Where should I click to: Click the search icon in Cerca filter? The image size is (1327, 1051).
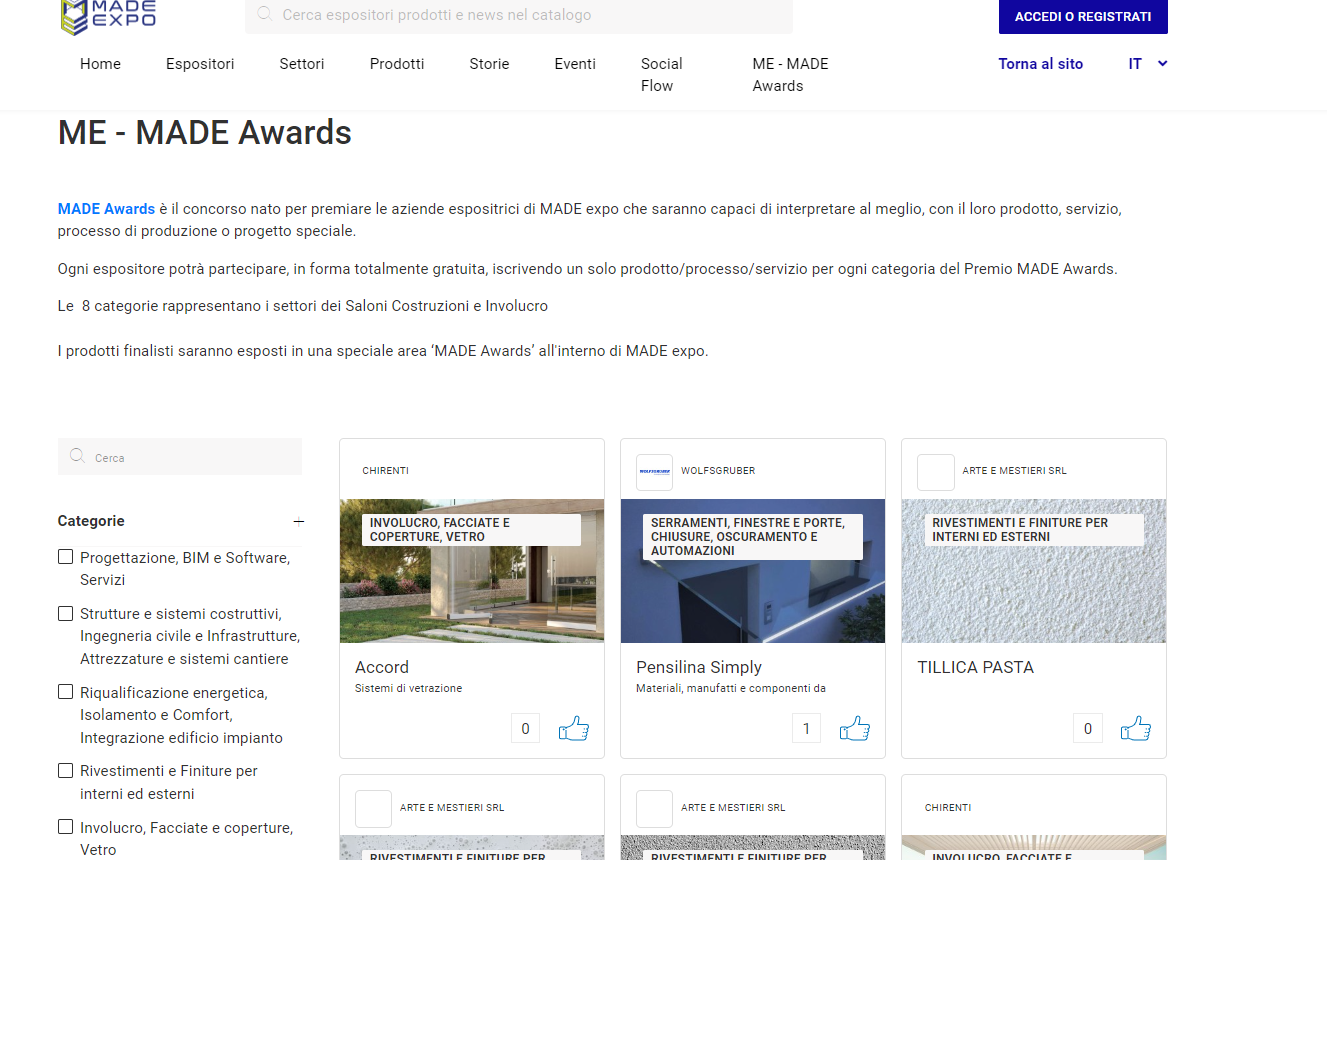click(x=77, y=456)
